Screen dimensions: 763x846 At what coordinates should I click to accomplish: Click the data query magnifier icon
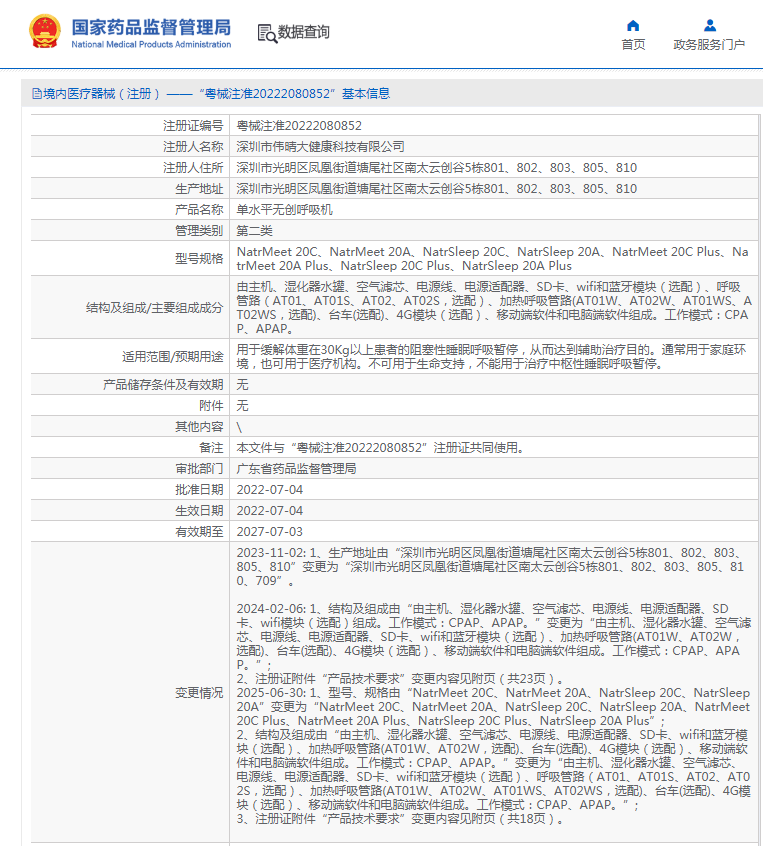tap(266, 33)
